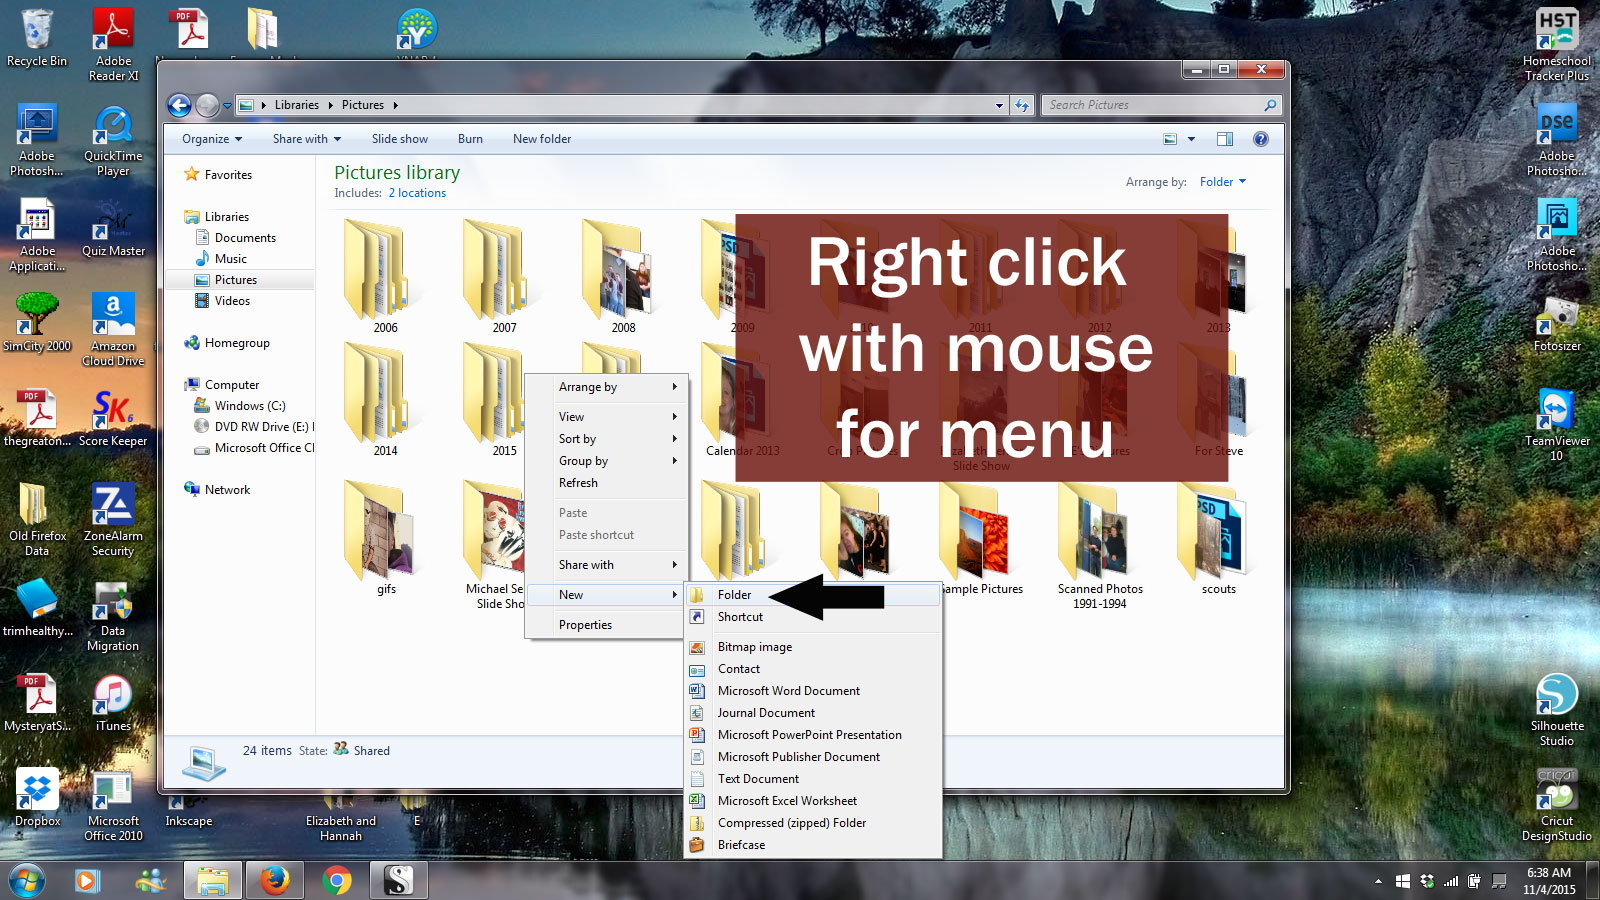
Task: Open Cricut DesignStudio desktop shortcut
Action: [x=1557, y=805]
